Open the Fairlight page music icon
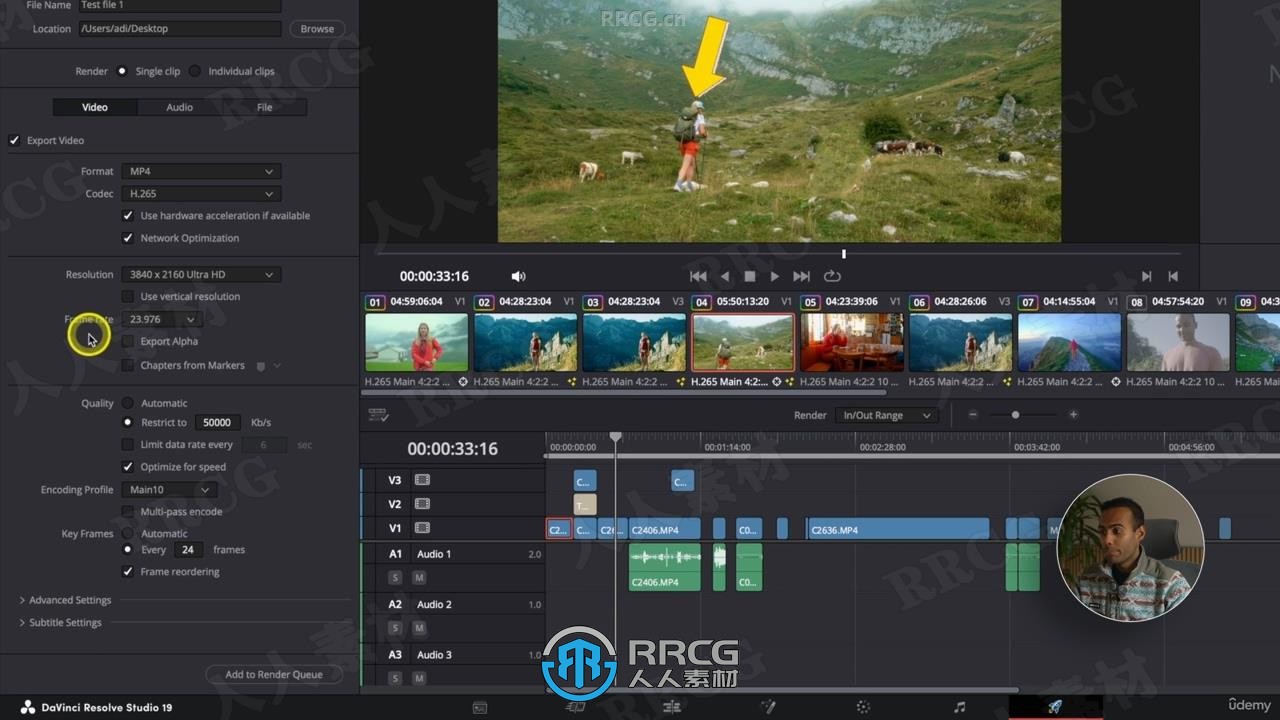The width and height of the screenshot is (1280, 720). (x=960, y=707)
